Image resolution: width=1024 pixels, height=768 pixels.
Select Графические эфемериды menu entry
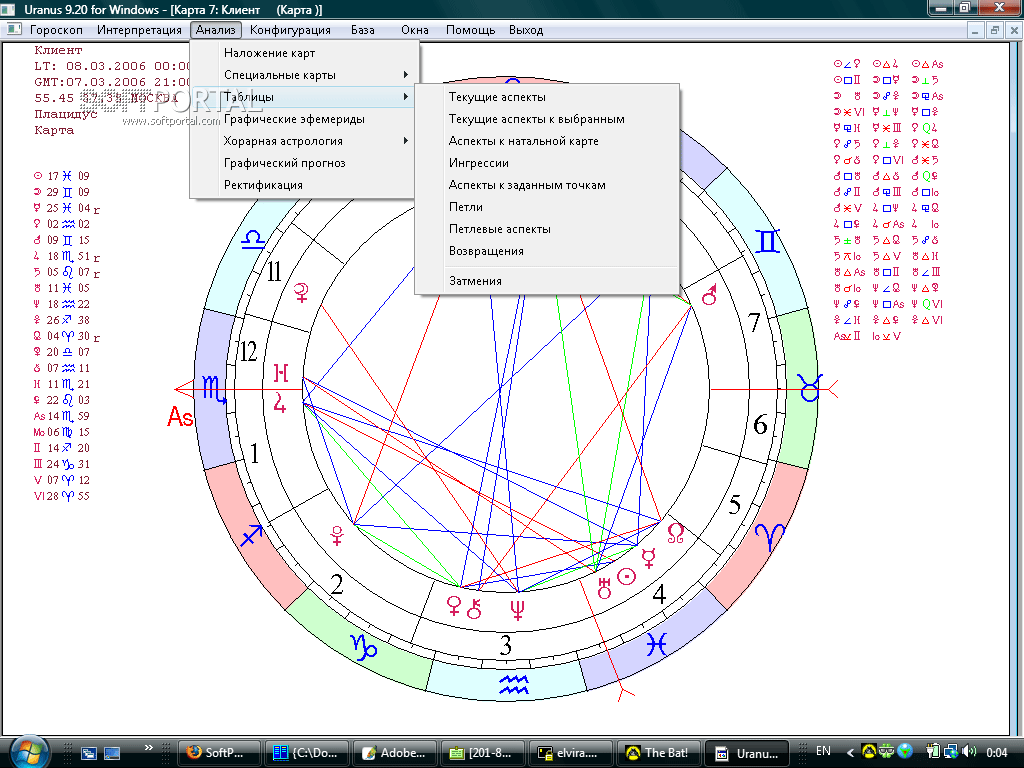(304, 119)
